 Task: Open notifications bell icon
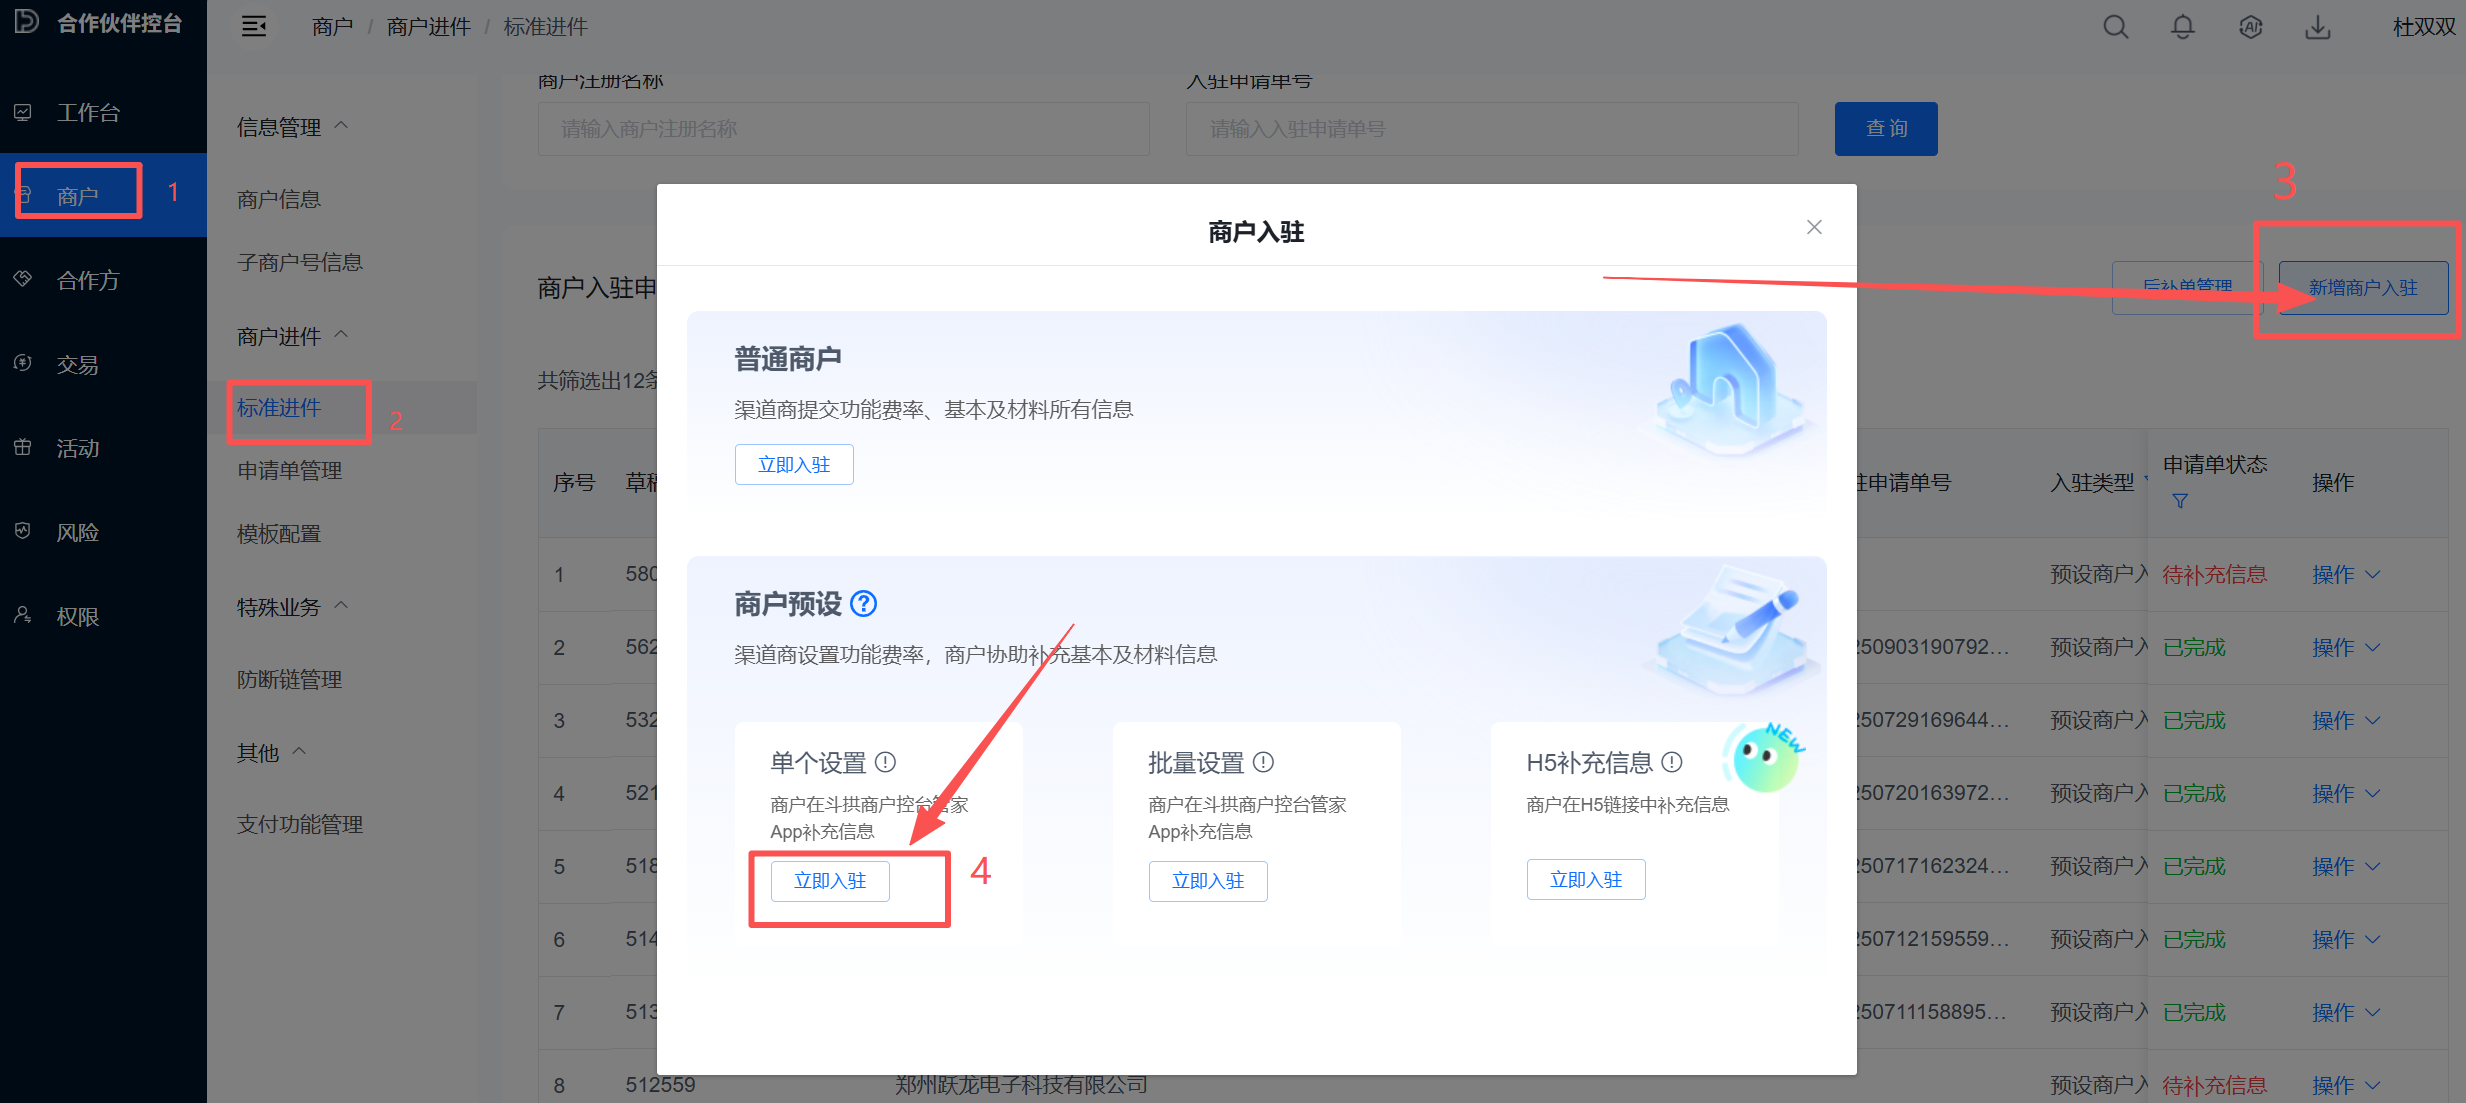[2183, 27]
